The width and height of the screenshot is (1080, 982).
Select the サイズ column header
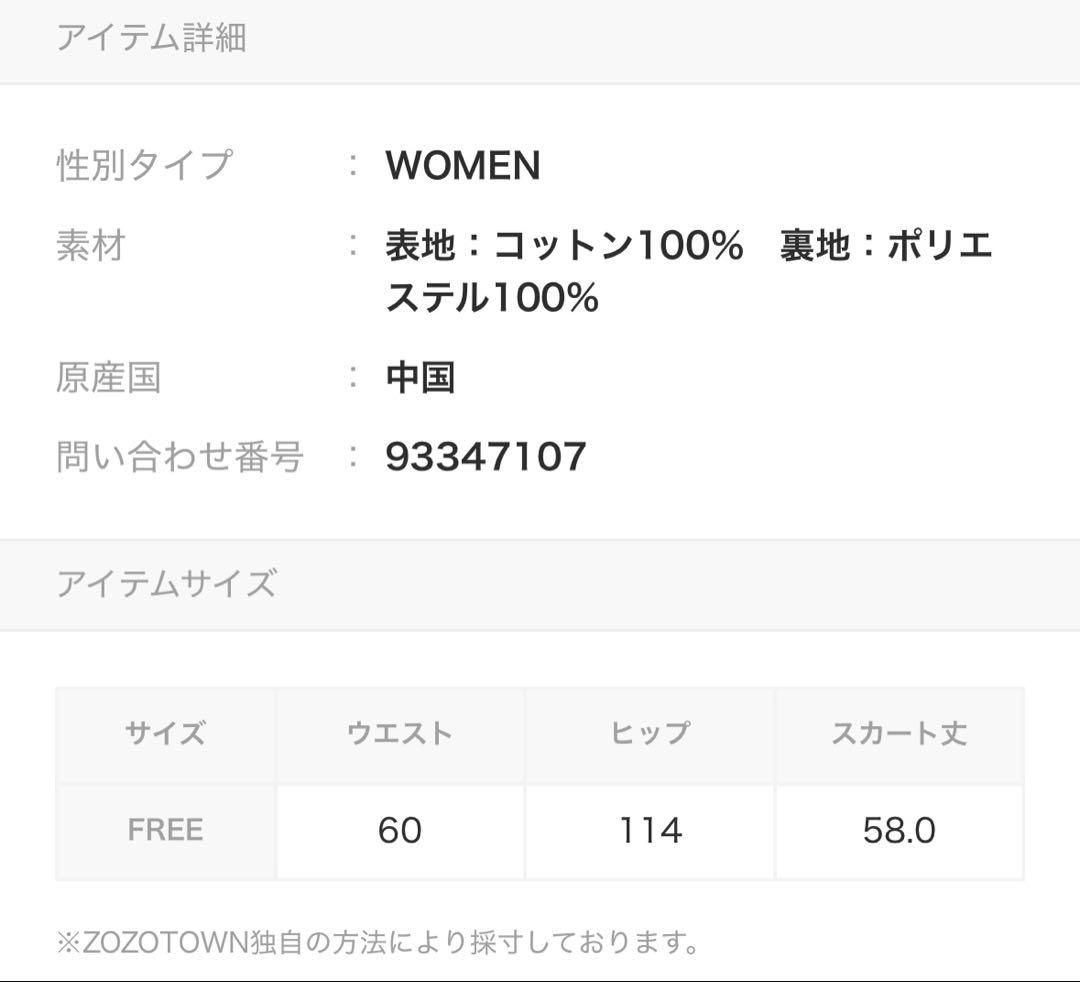point(166,734)
